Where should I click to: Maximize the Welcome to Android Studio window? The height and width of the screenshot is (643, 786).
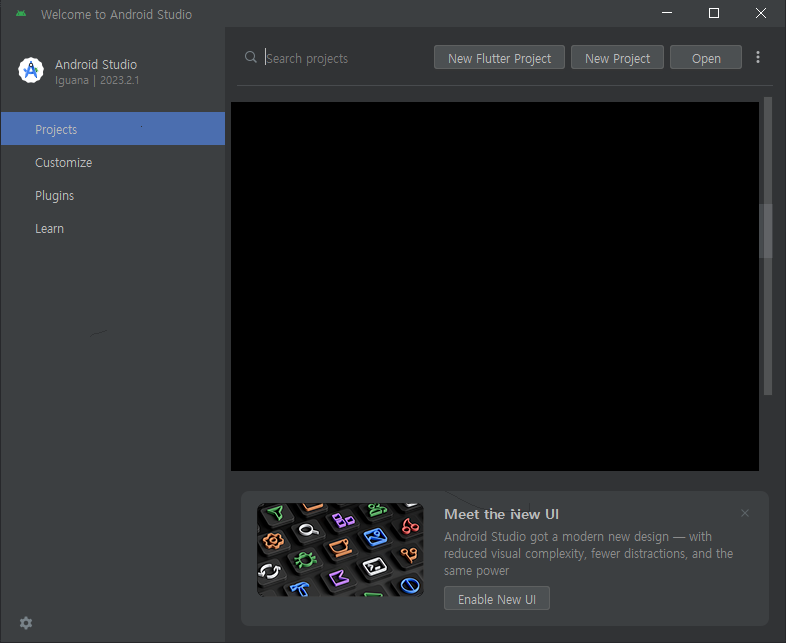(x=714, y=13)
